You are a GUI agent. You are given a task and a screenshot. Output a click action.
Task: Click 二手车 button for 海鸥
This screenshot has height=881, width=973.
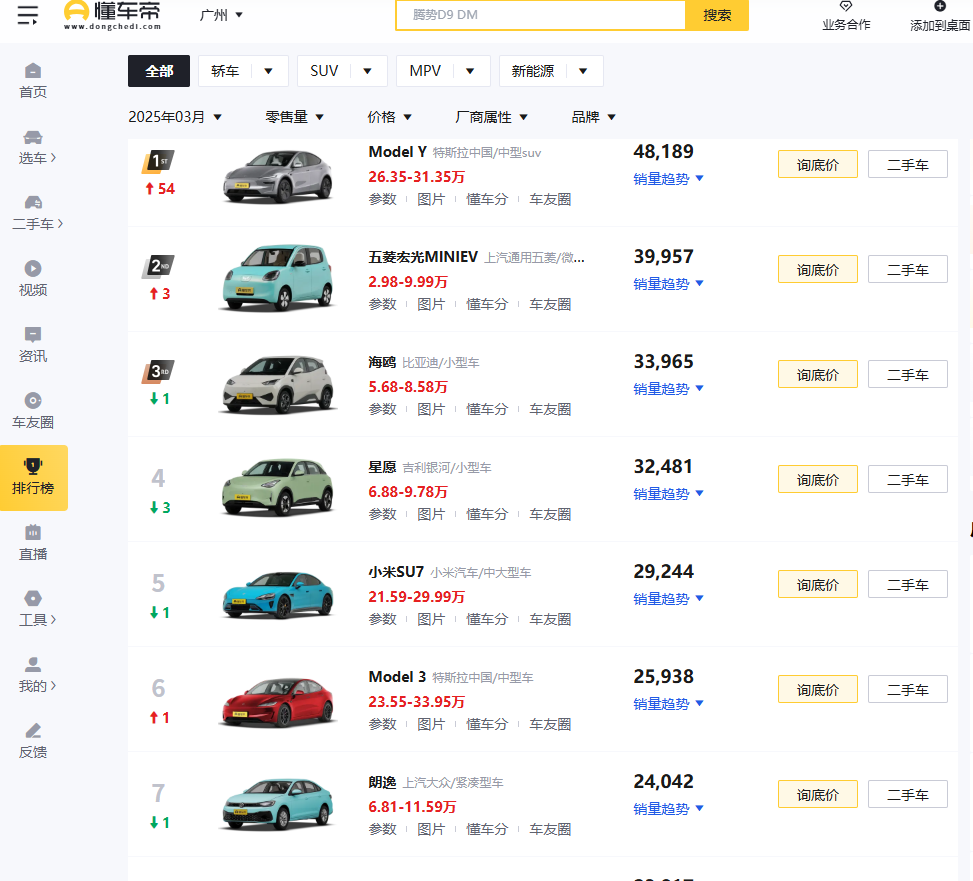pos(908,374)
